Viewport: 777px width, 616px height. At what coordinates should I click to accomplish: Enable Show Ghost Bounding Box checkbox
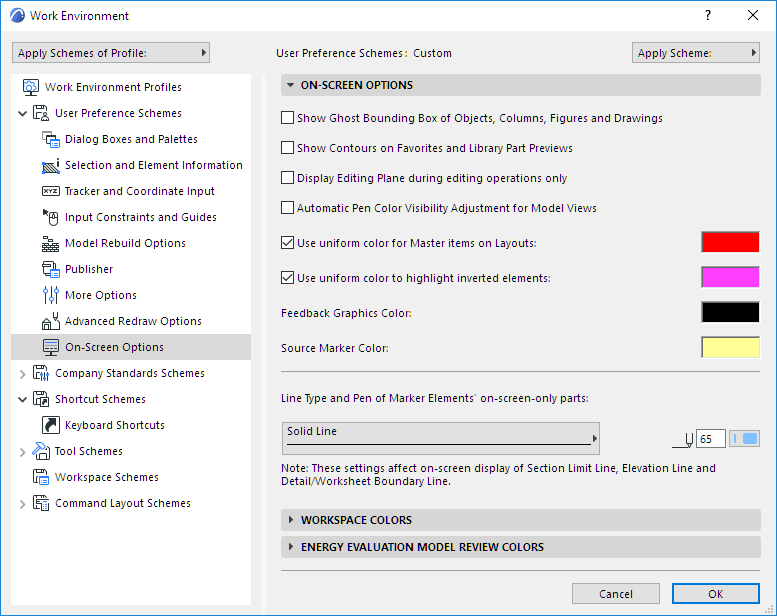pyautogui.click(x=287, y=118)
